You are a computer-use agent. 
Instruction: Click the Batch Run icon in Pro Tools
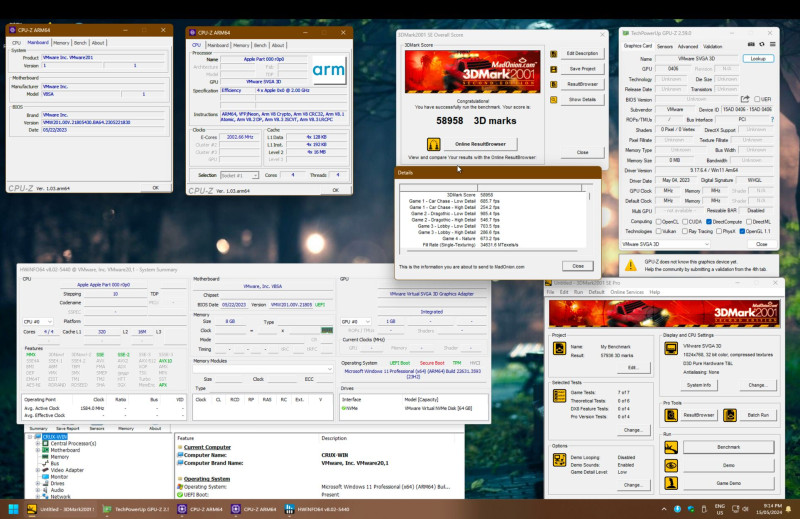tap(730, 415)
